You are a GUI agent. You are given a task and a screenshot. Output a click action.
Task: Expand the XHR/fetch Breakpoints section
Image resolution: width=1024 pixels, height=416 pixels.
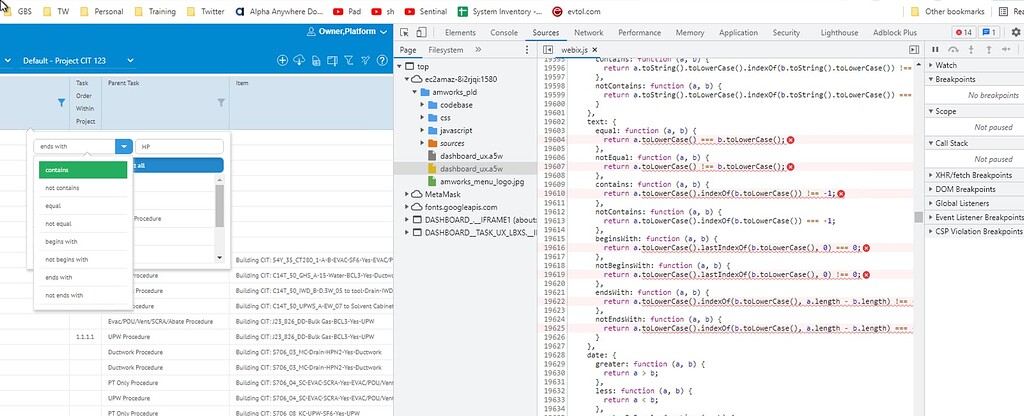click(x=931, y=175)
